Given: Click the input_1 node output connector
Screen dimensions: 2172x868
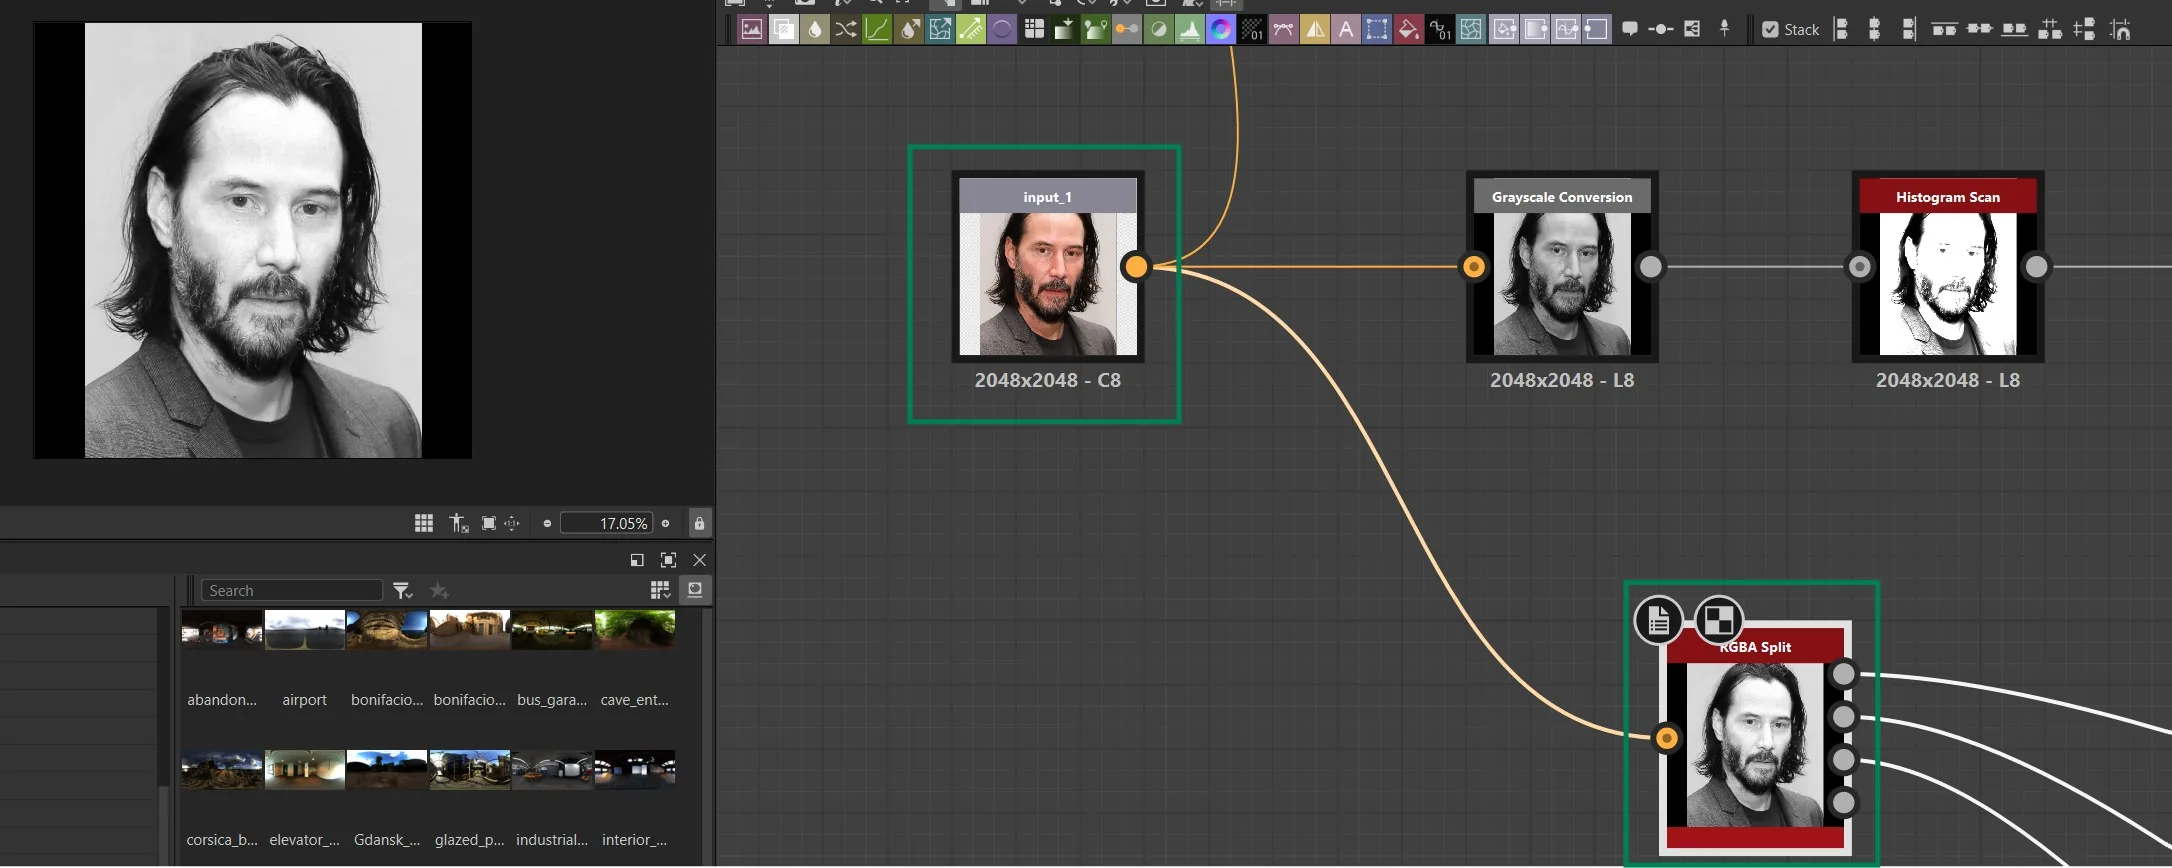Looking at the screenshot, I should [1136, 267].
